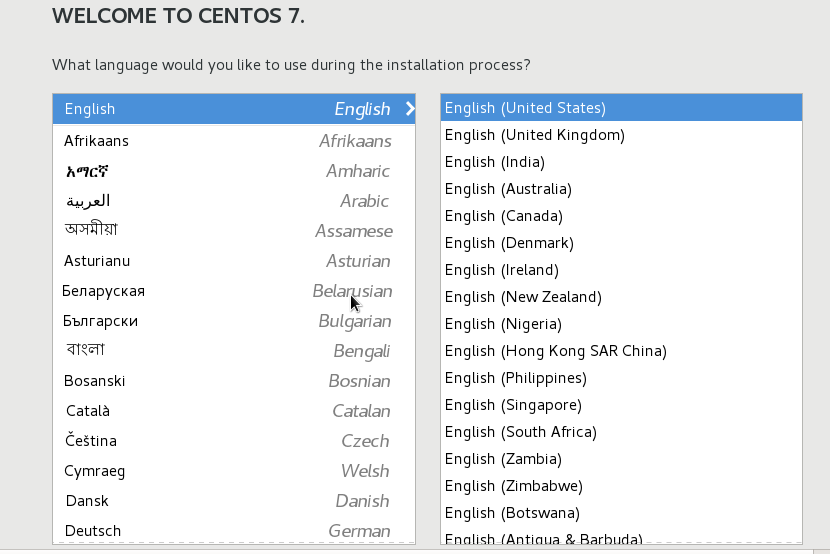Select English (Nigeria) locale
830x554 pixels.
(621, 324)
